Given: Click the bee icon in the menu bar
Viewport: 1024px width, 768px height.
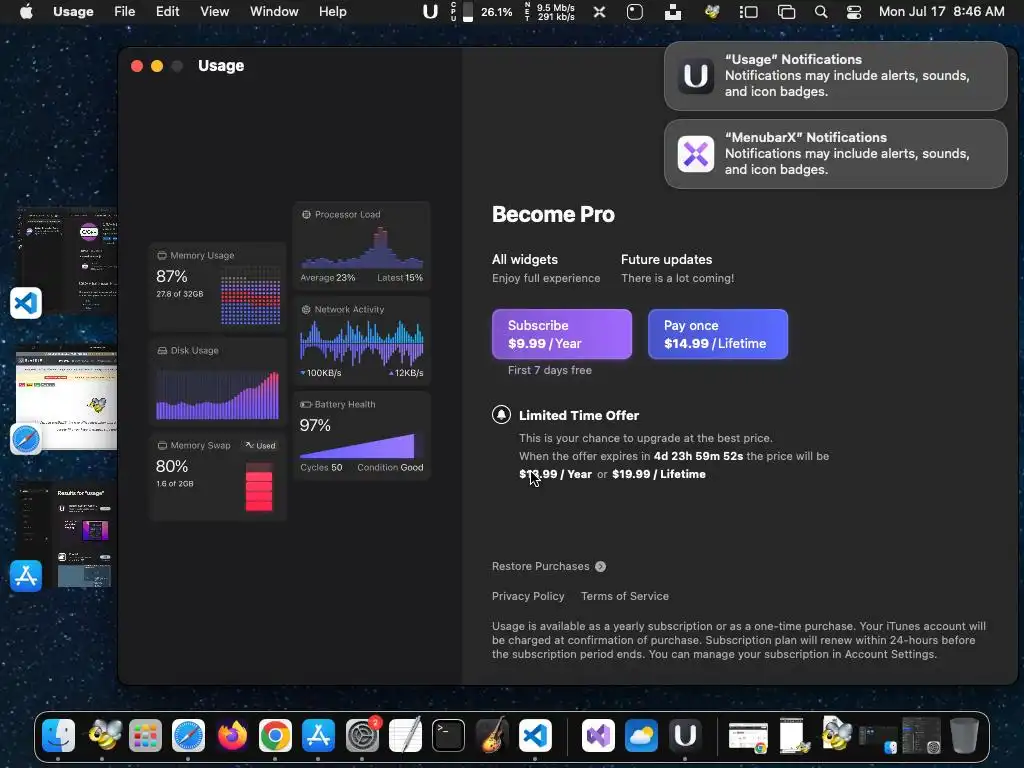Looking at the screenshot, I should 712,11.
